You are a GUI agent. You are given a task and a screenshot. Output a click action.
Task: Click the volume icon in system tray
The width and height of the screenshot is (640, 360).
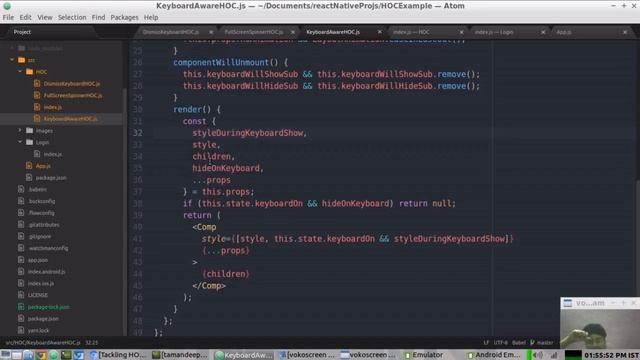tap(538, 355)
